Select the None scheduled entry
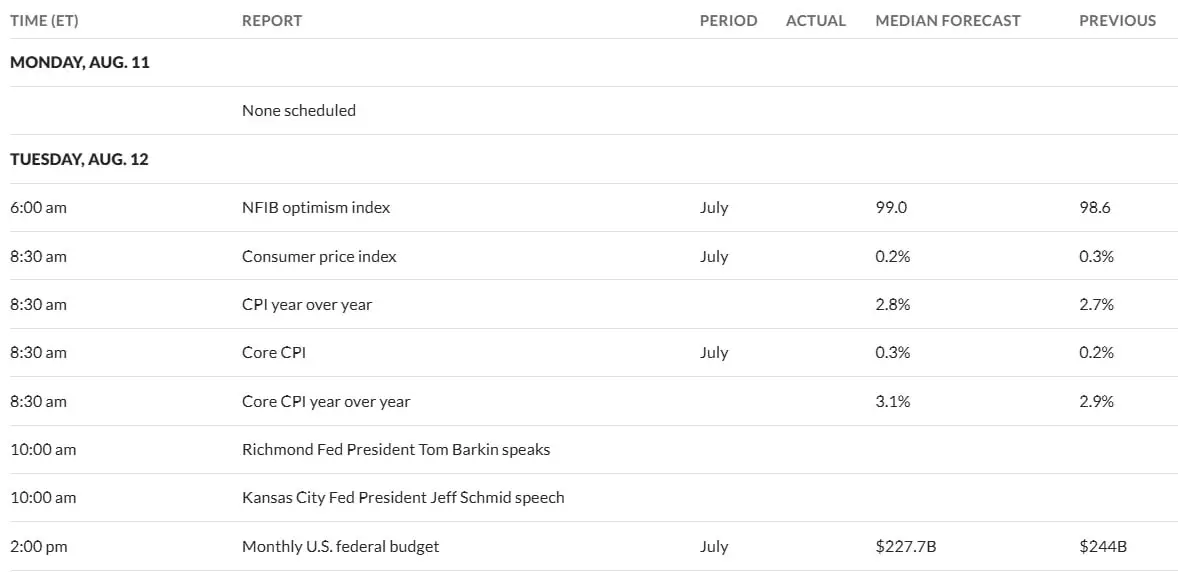 pyautogui.click(x=299, y=110)
